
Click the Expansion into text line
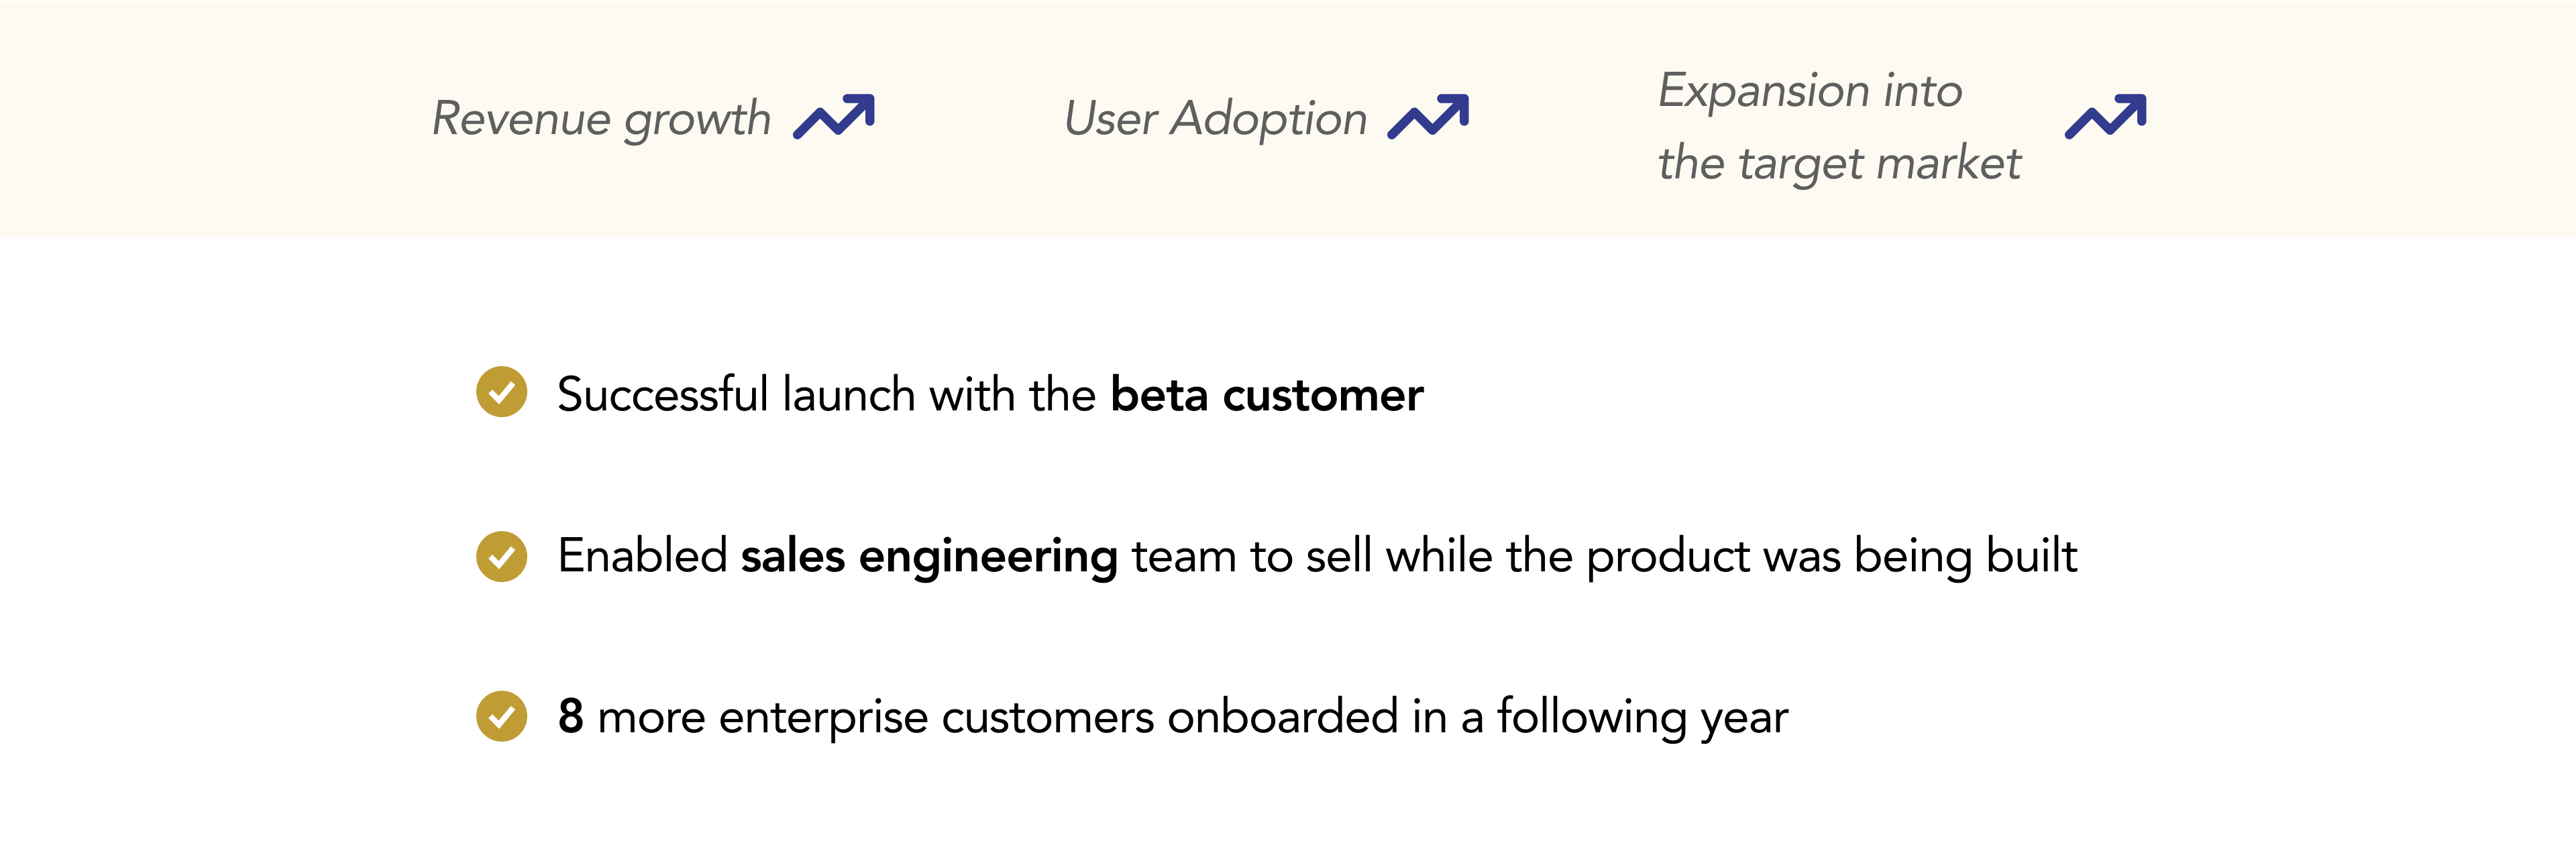click(1810, 91)
